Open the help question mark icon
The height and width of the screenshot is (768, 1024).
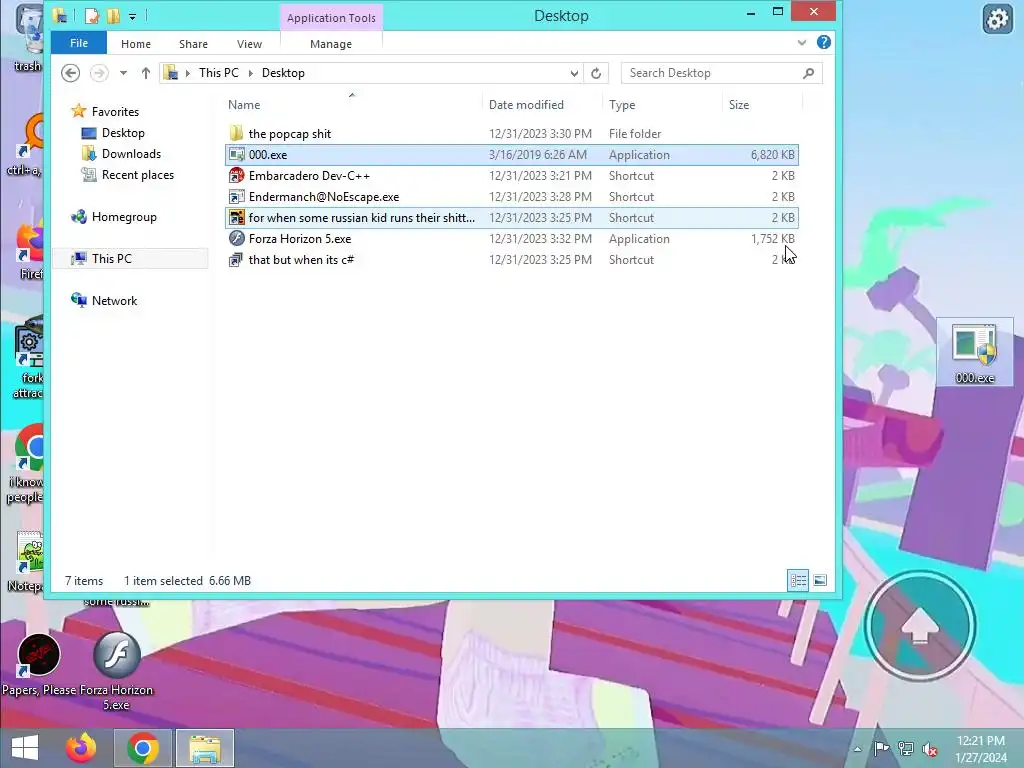pyautogui.click(x=824, y=42)
